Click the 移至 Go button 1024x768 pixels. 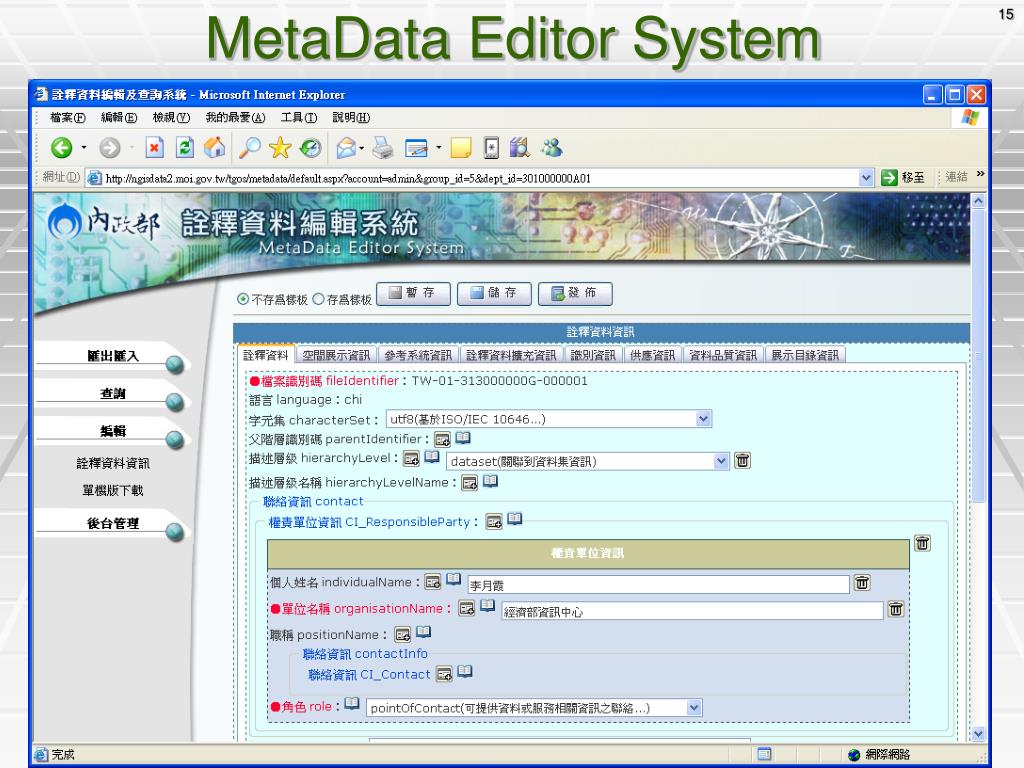903,178
